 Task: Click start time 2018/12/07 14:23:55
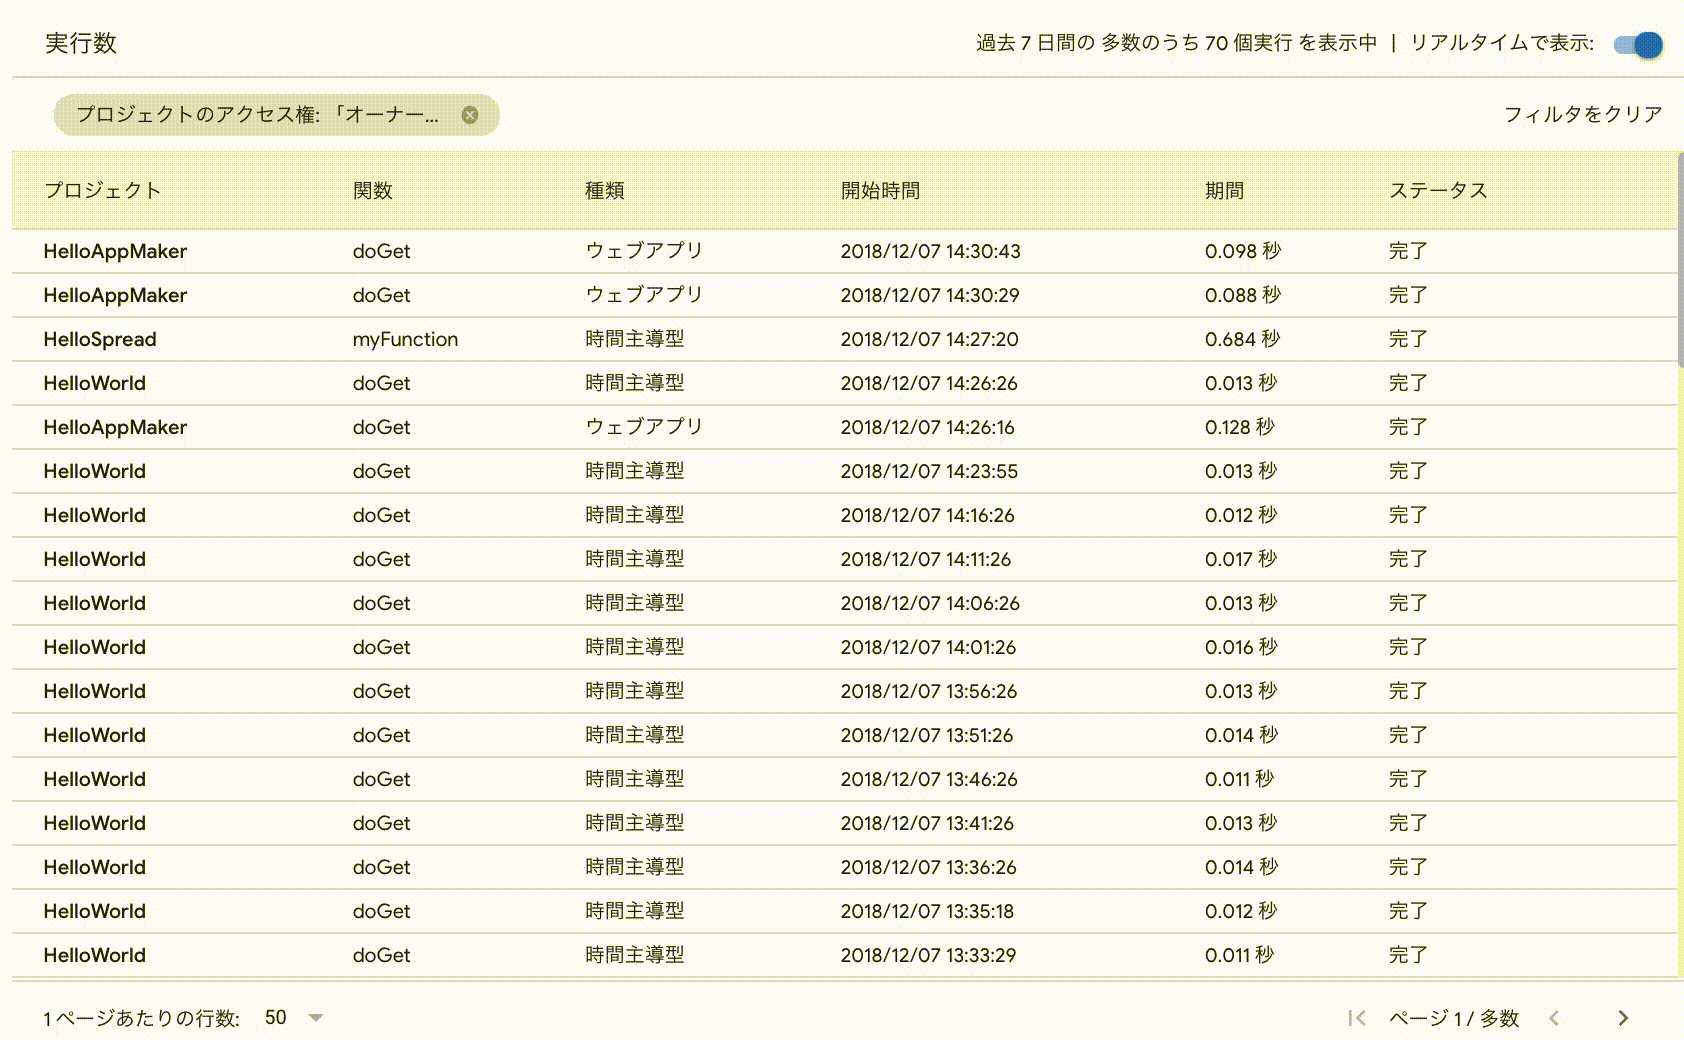[929, 471]
